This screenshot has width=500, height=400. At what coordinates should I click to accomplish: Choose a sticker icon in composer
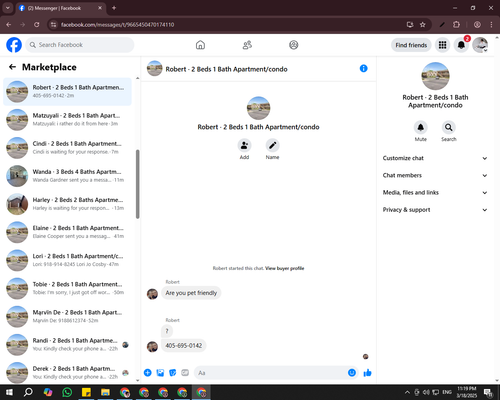(x=173, y=373)
